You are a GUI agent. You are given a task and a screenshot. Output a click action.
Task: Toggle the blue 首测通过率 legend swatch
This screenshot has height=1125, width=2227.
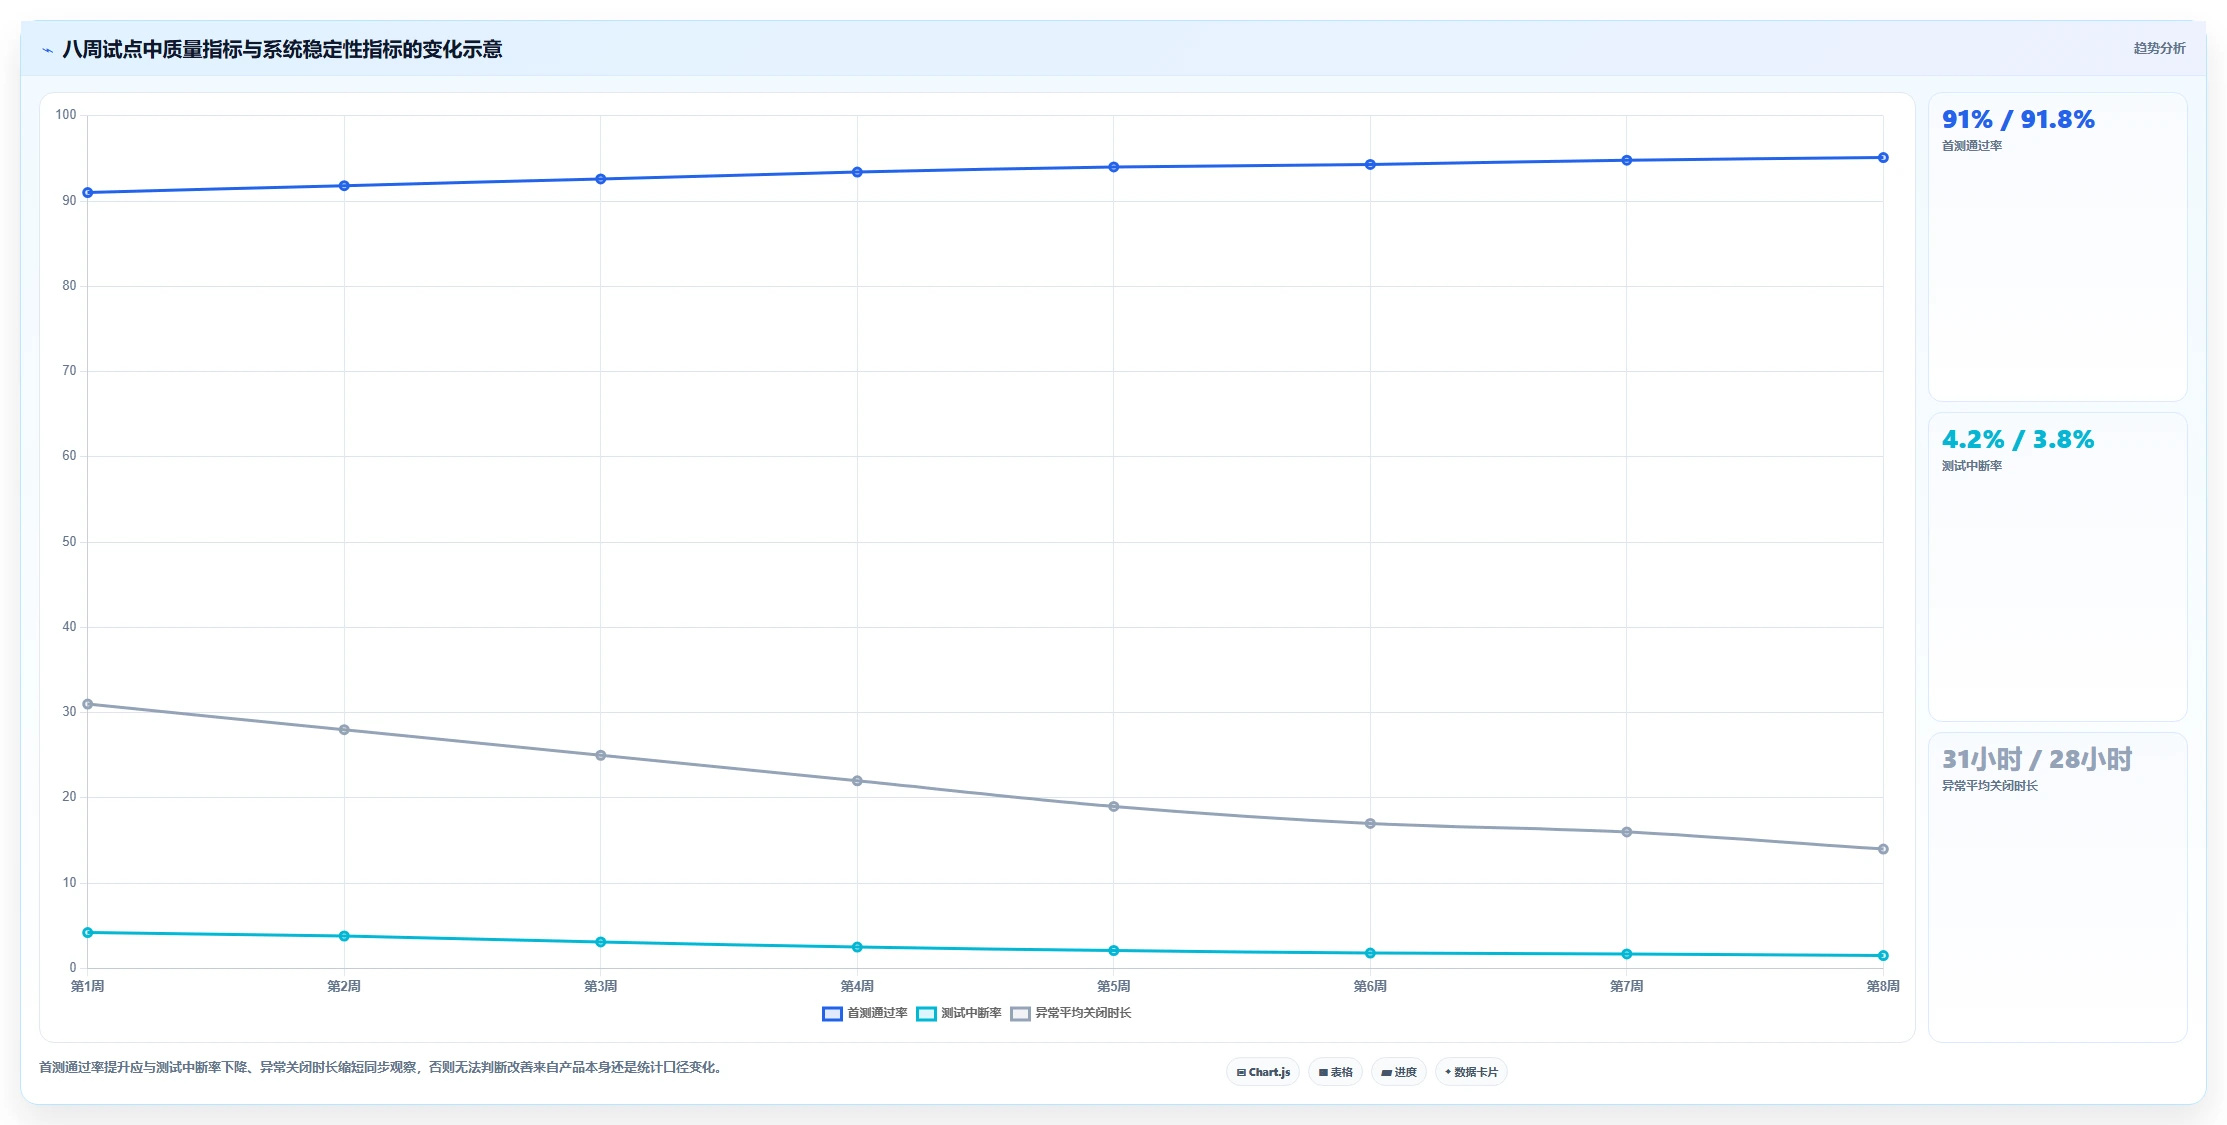tap(832, 1014)
